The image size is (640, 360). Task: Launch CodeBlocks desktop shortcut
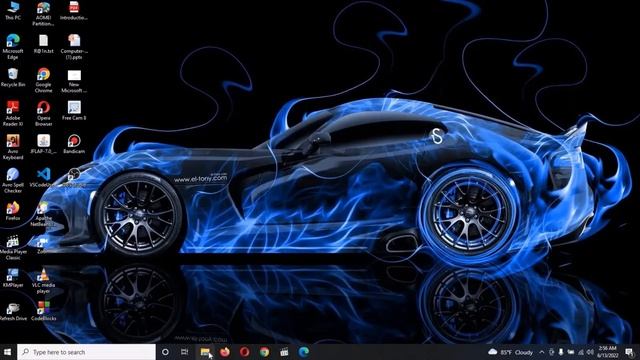pos(43,311)
